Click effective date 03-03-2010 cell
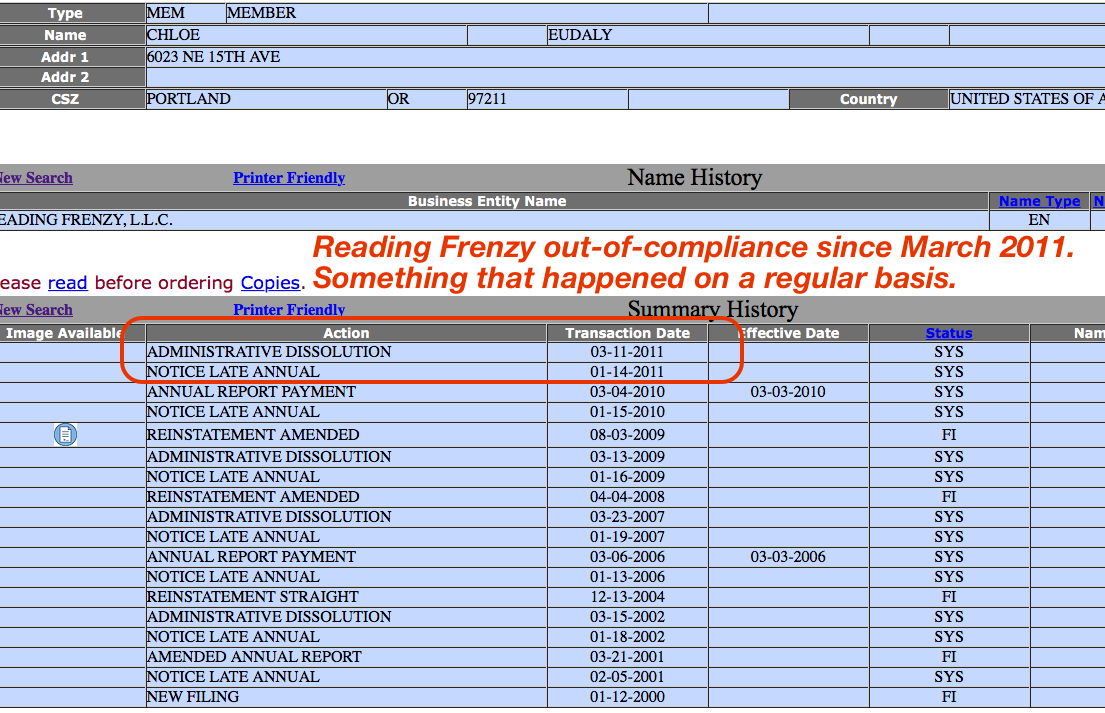 click(x=788, y=392)
